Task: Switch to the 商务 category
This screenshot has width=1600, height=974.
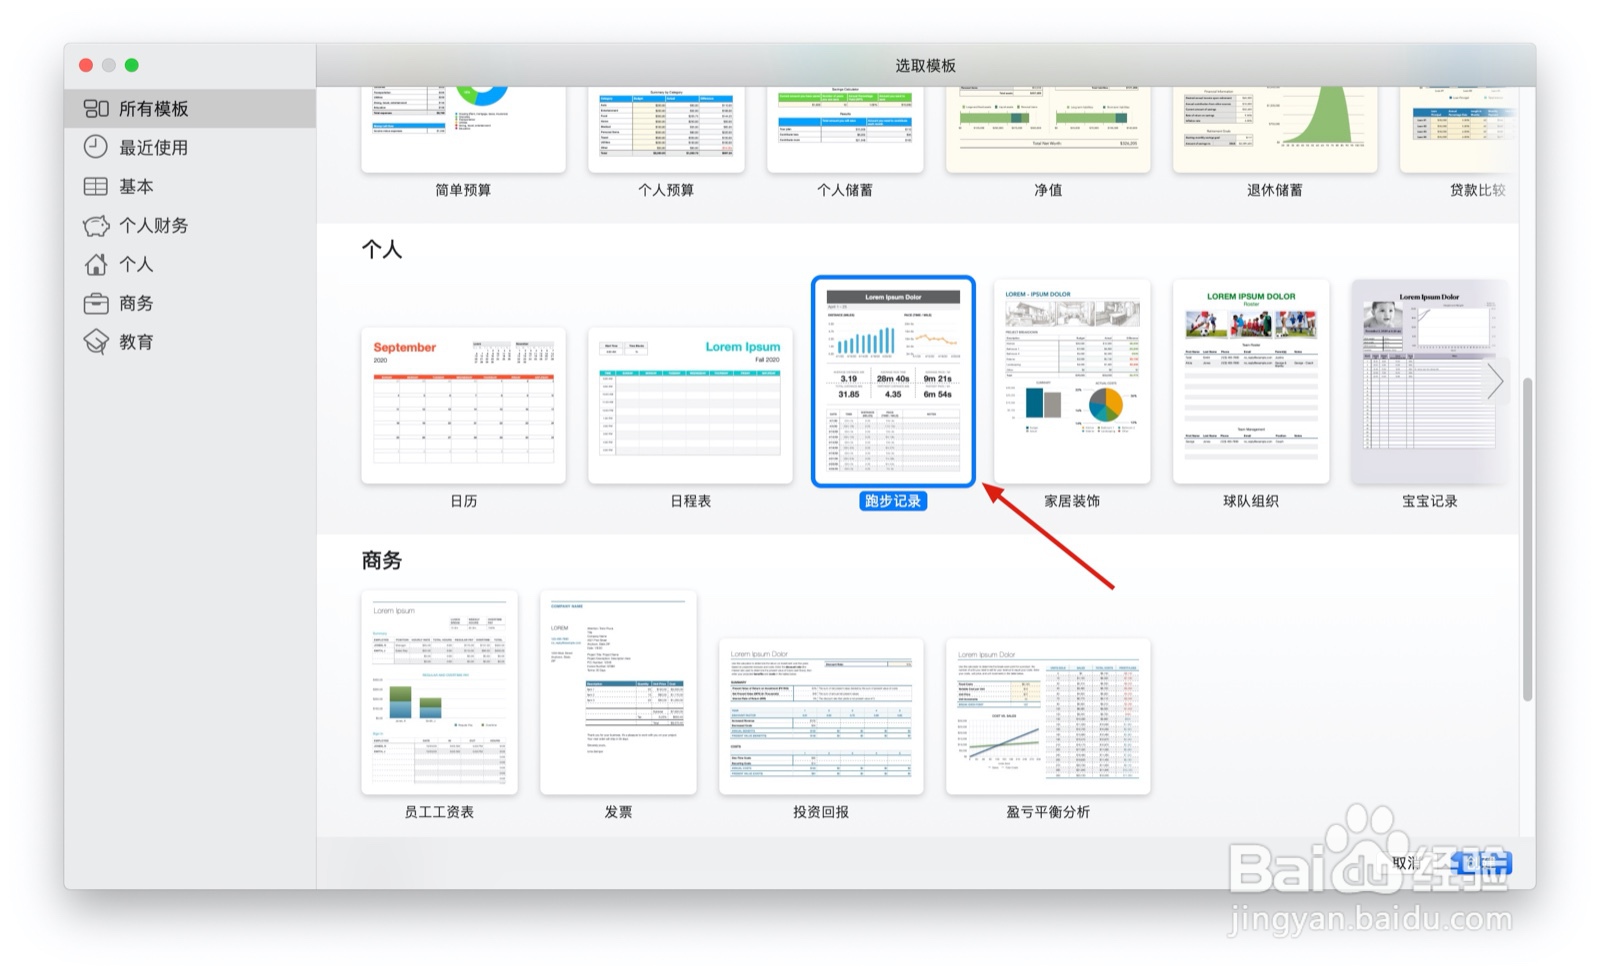Action: pos(190,303)
